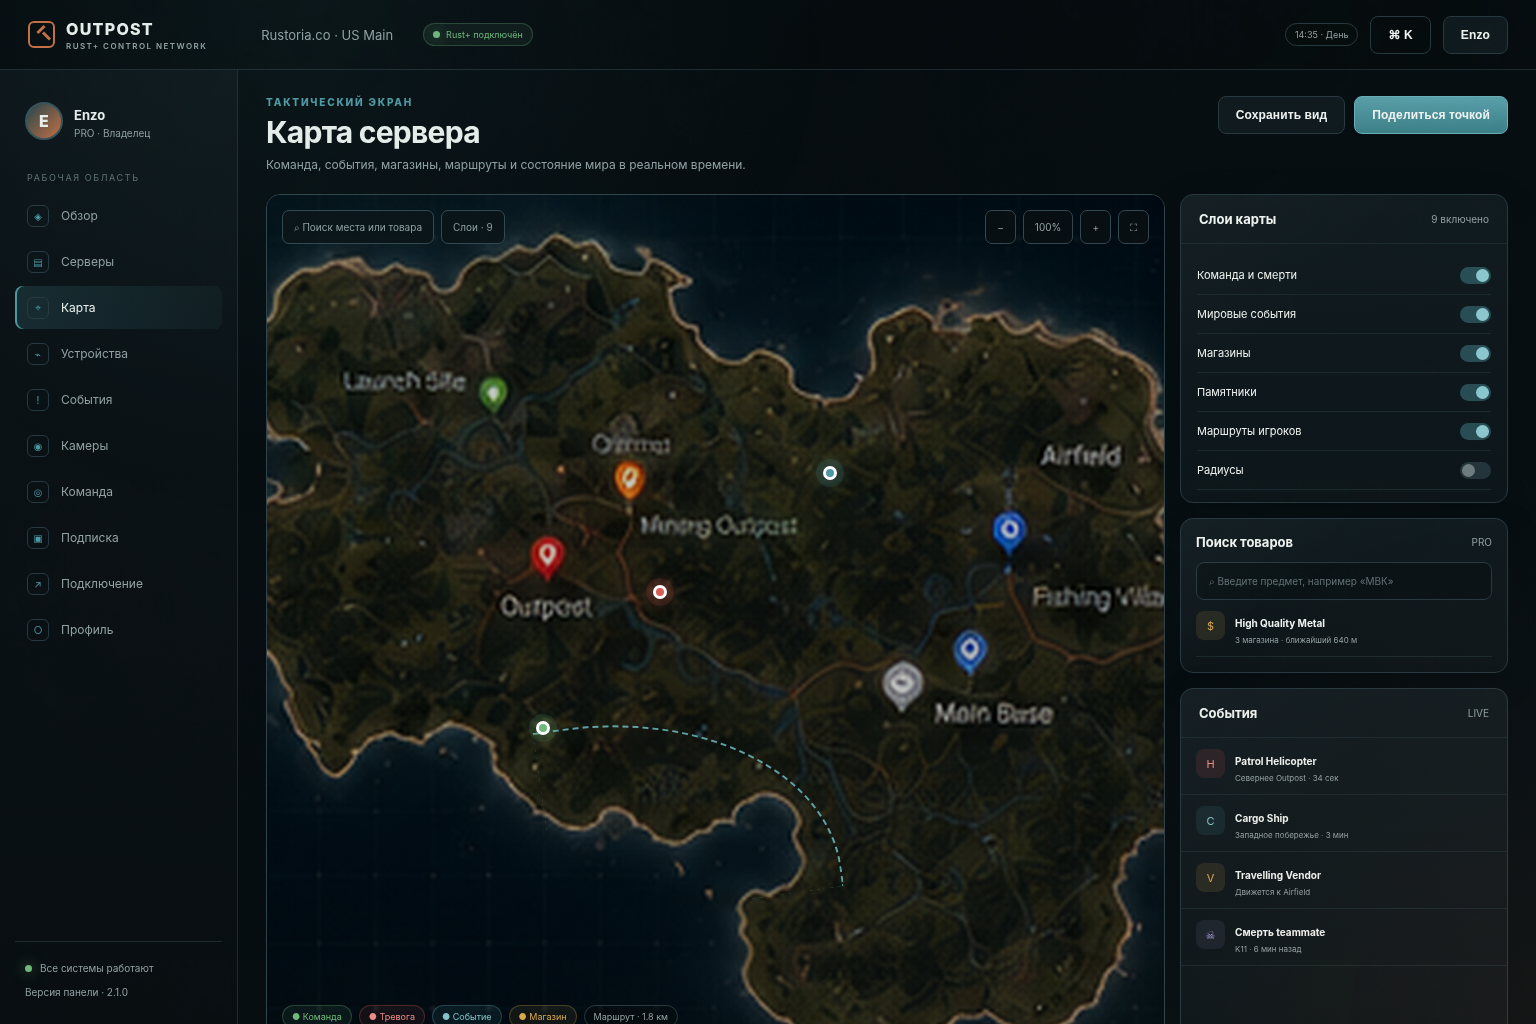Zoom in the map with plus button

1095,227
